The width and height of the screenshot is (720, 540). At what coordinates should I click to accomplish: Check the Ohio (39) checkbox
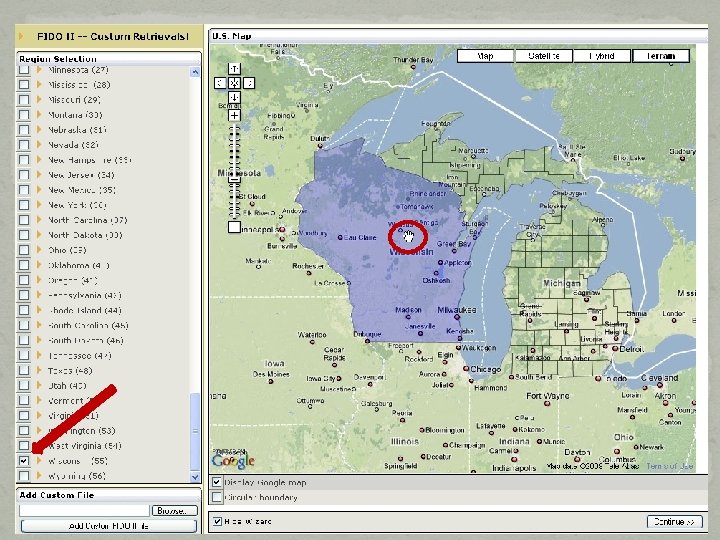pos(24,250)
